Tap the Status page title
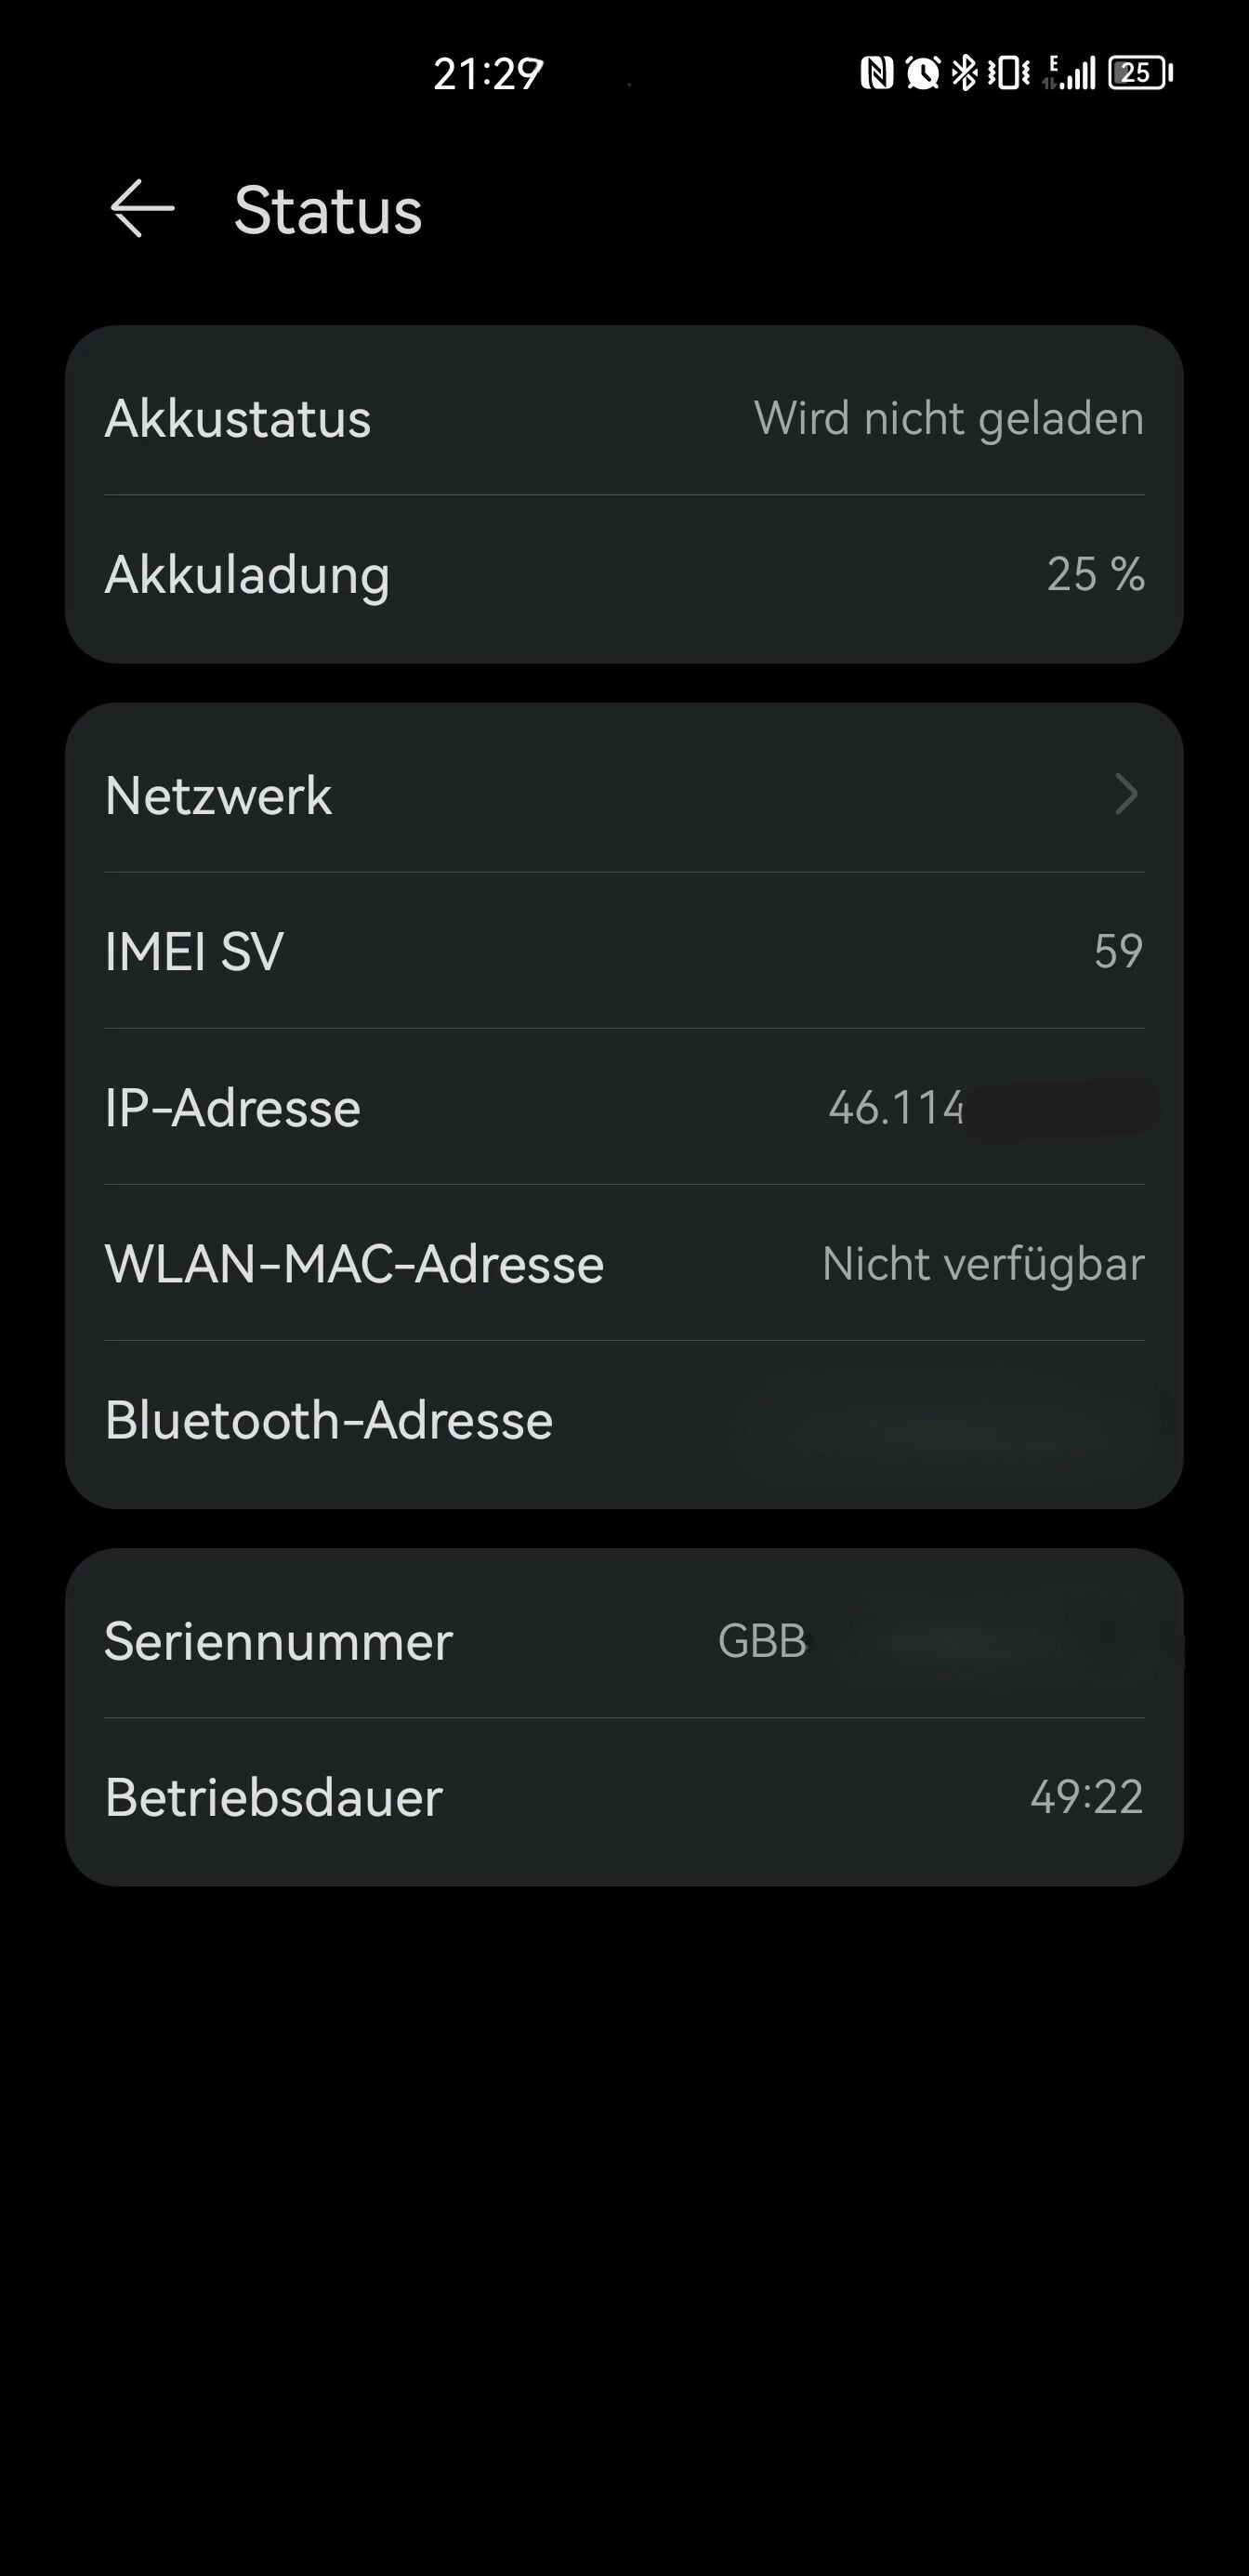The width and height of the screenshot is (1249, 2576). point(328,210)
